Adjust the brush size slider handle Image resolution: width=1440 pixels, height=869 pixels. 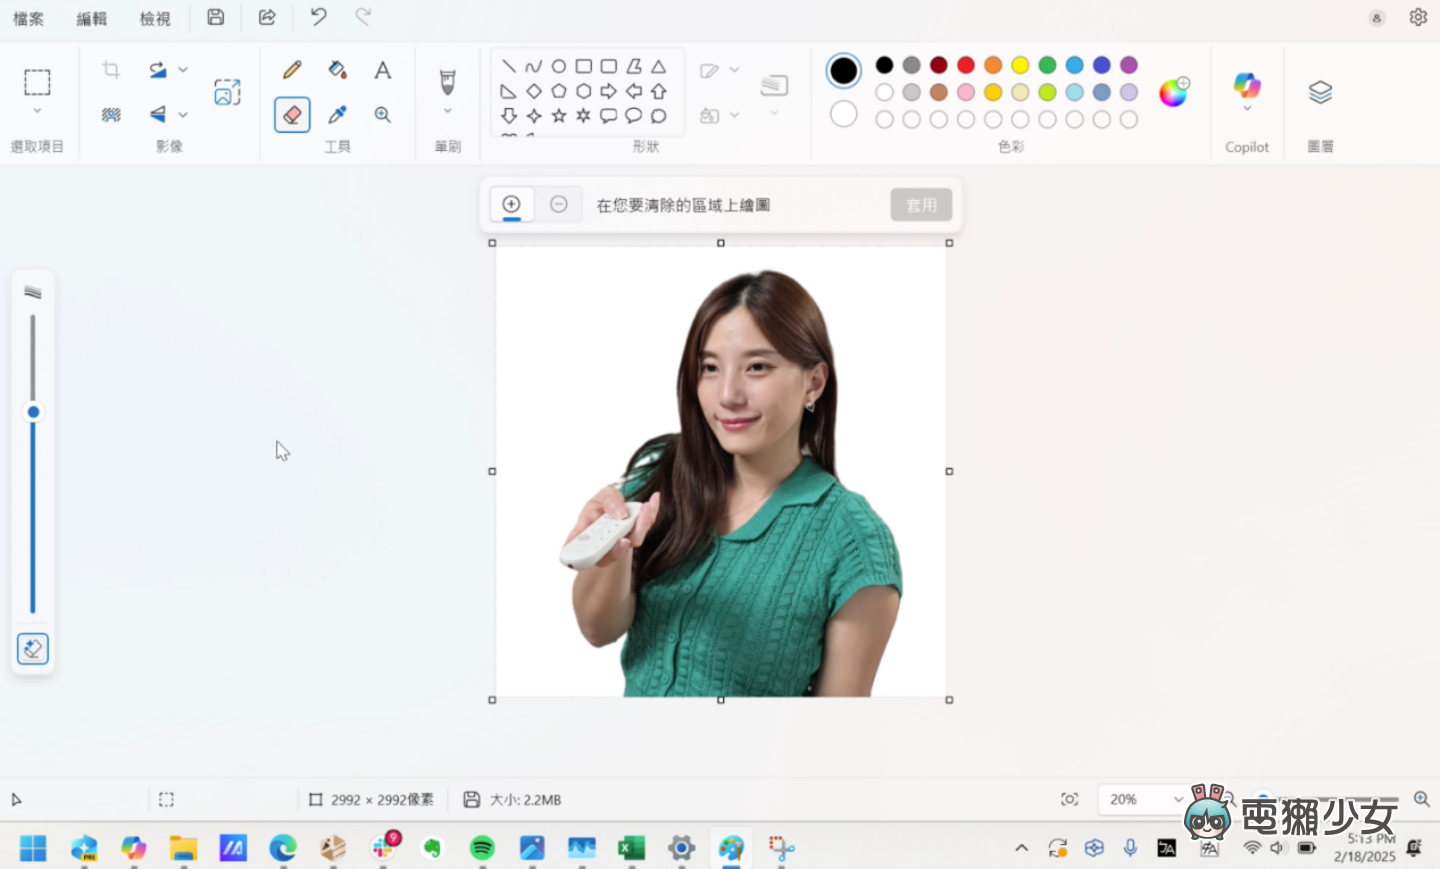point(33,412)
